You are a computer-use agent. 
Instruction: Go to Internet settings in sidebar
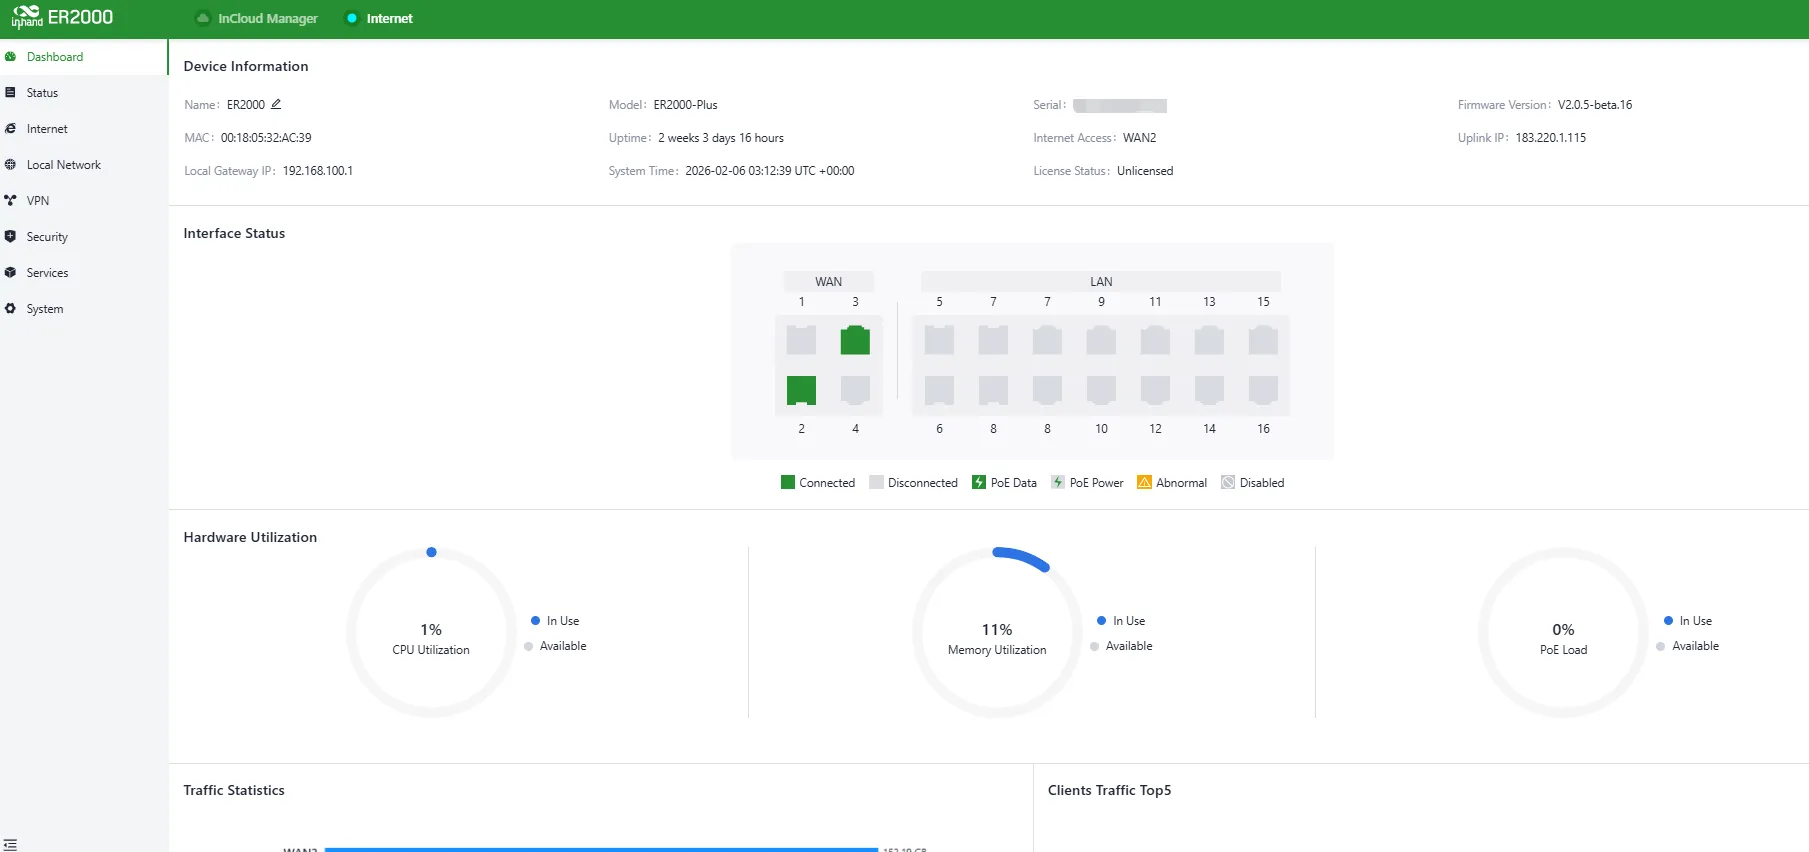point(84,129)
